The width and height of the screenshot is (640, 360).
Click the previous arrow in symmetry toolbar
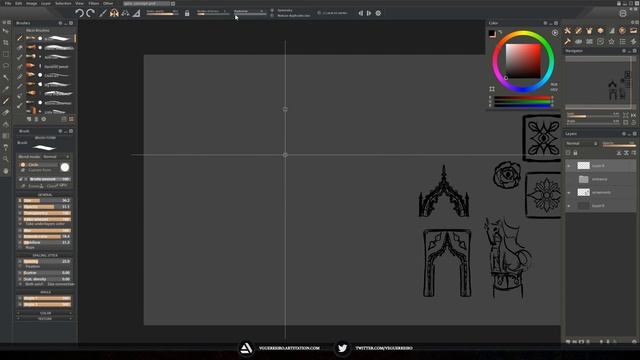click(360, 13)
